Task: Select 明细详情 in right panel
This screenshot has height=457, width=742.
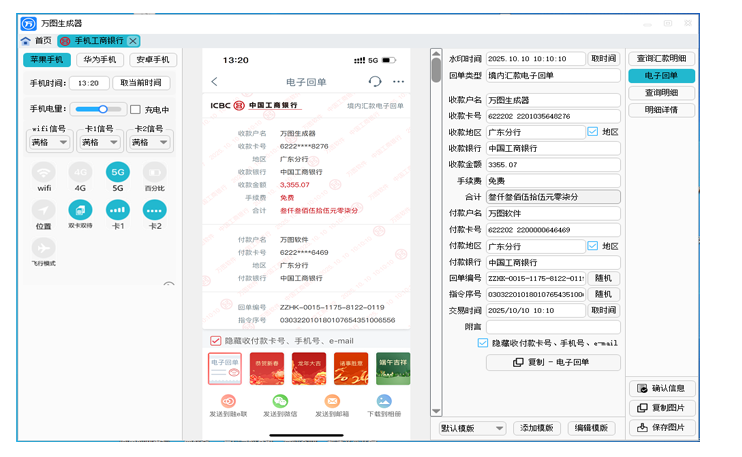Action: pyautogui.click(x=662, y=110)
